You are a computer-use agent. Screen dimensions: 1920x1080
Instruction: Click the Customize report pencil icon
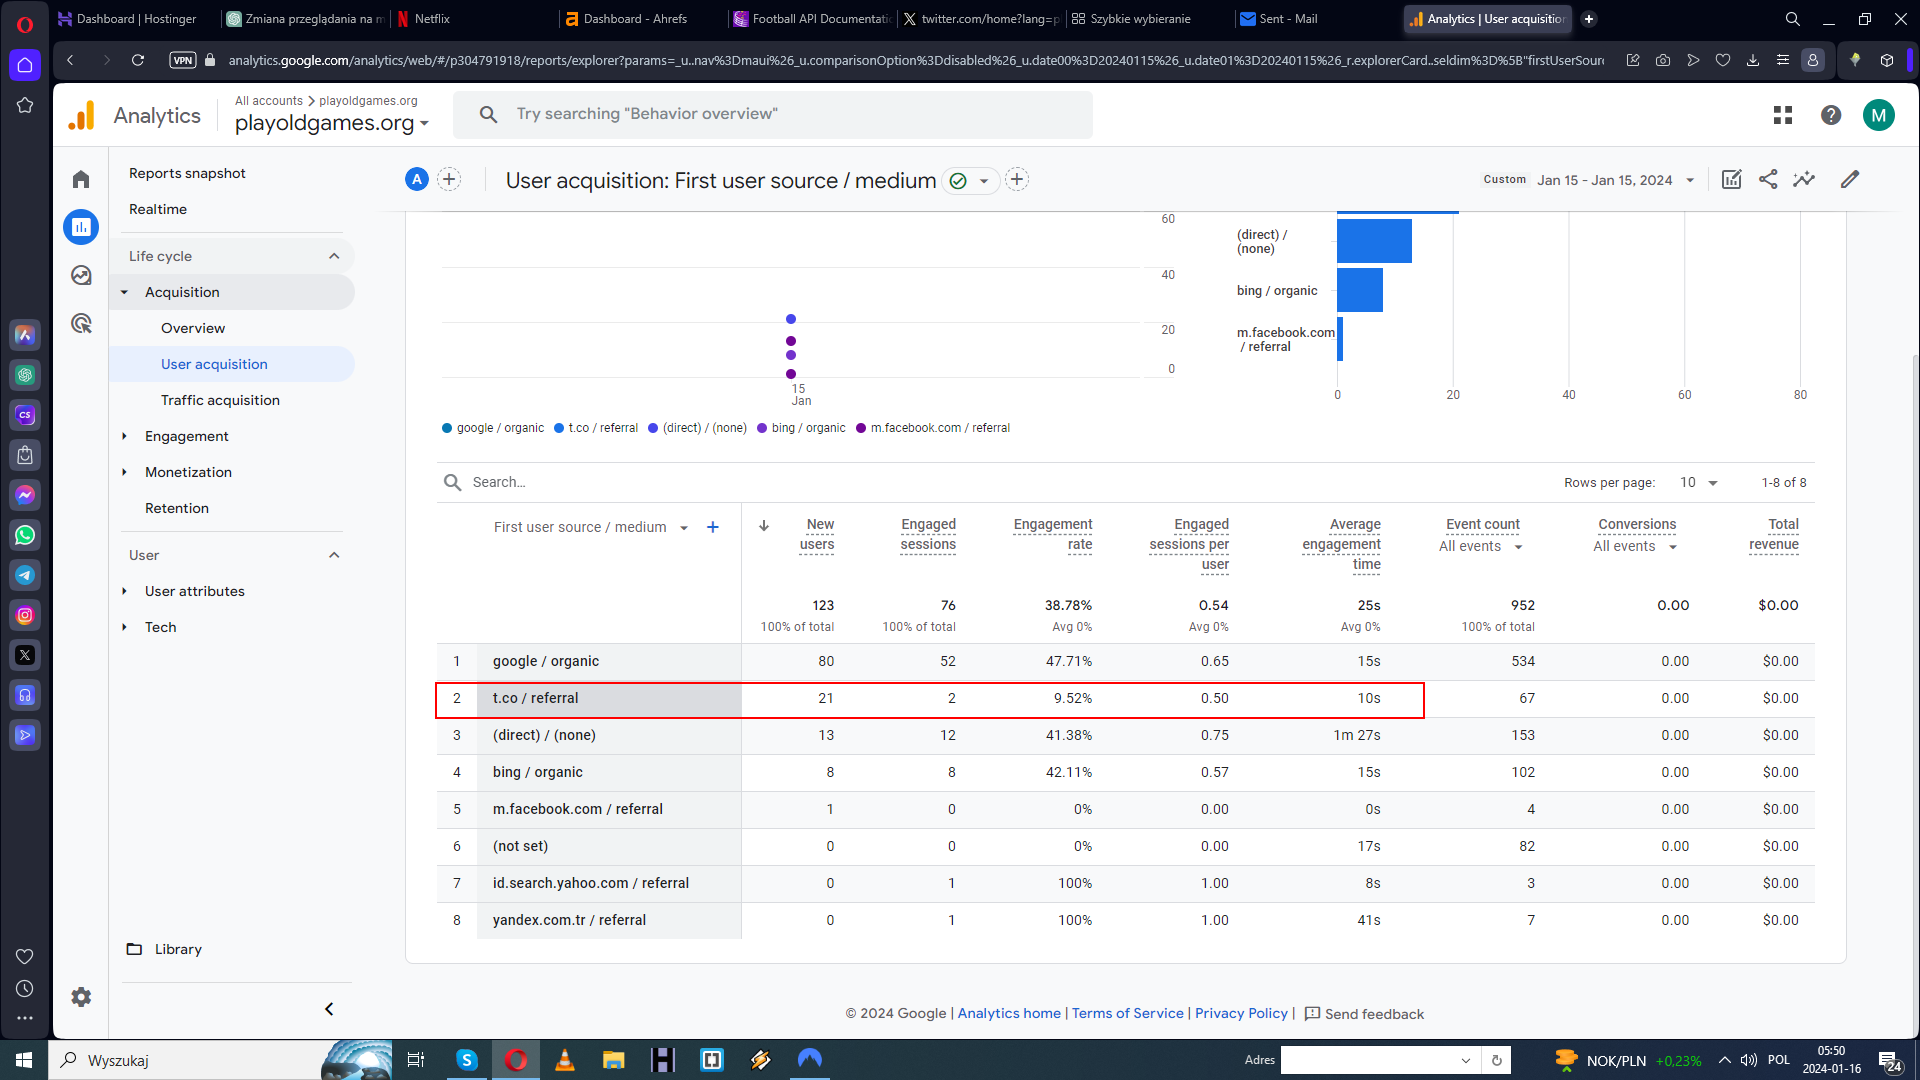click(1850, 179)
